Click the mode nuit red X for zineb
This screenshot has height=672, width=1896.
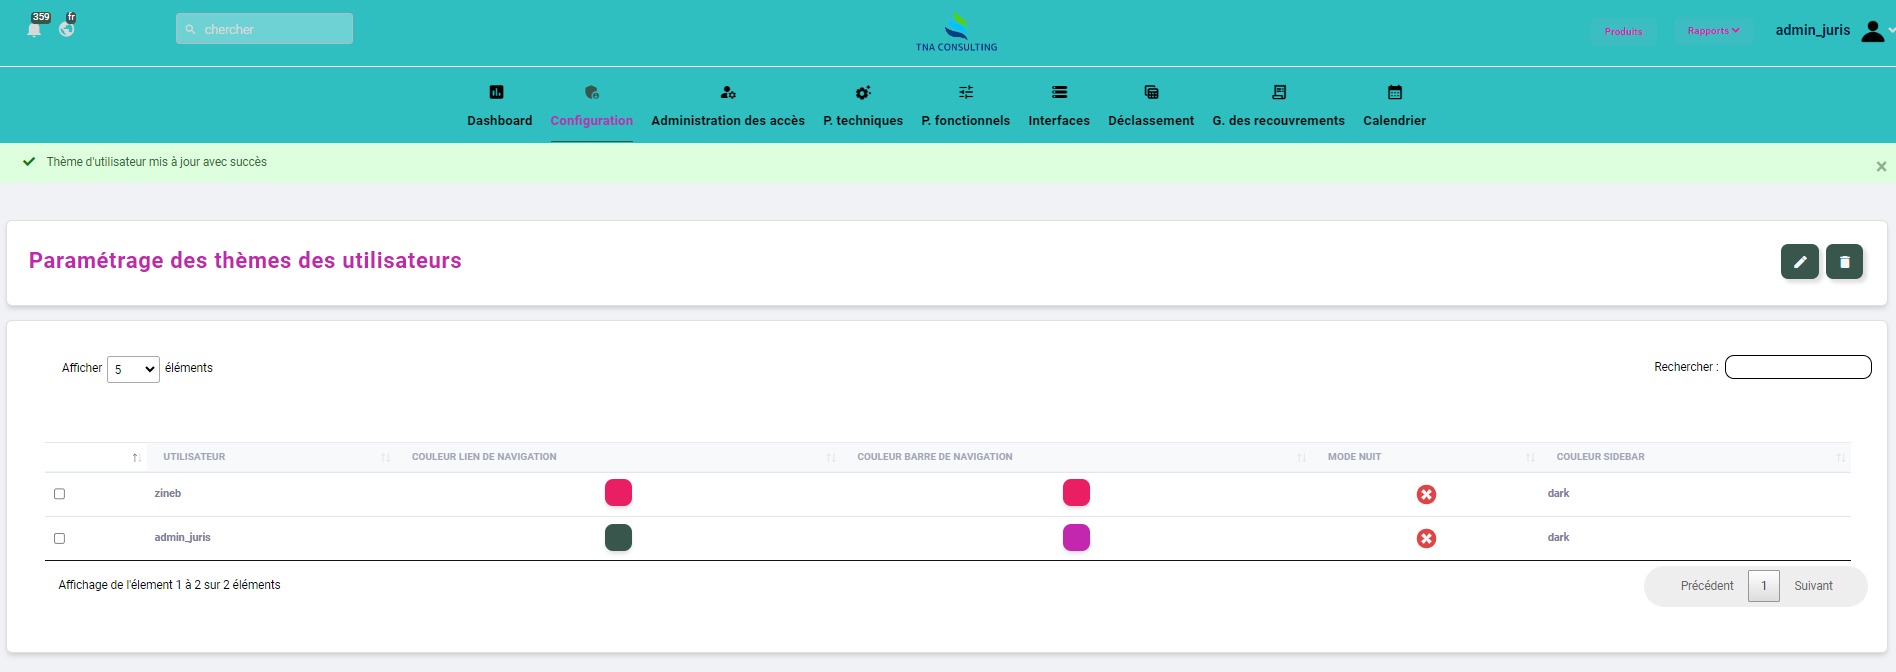coord(1426,494)
